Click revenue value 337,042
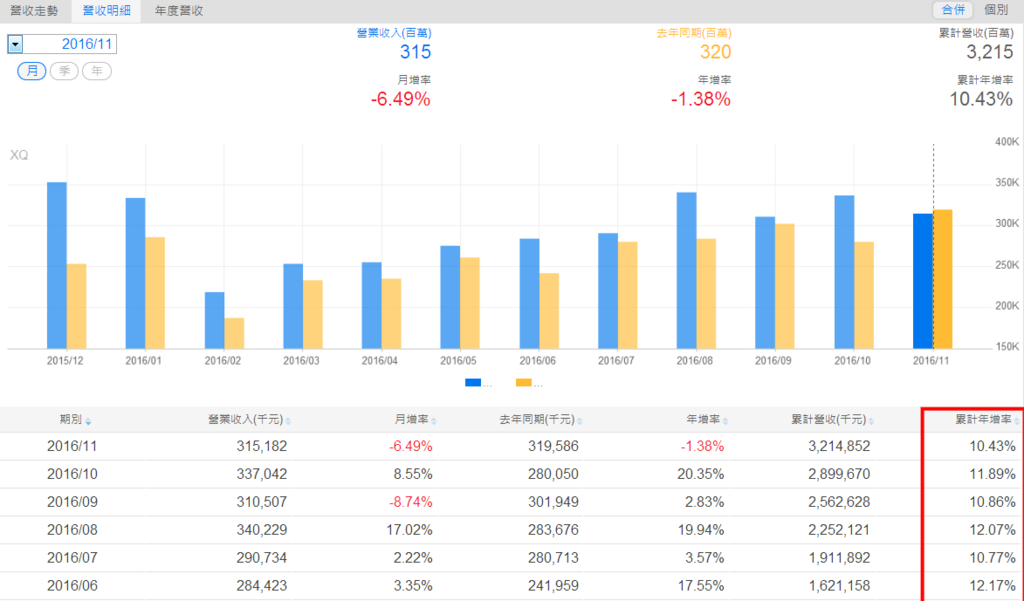Screen dimensions: 1024x601 [261, 474]
